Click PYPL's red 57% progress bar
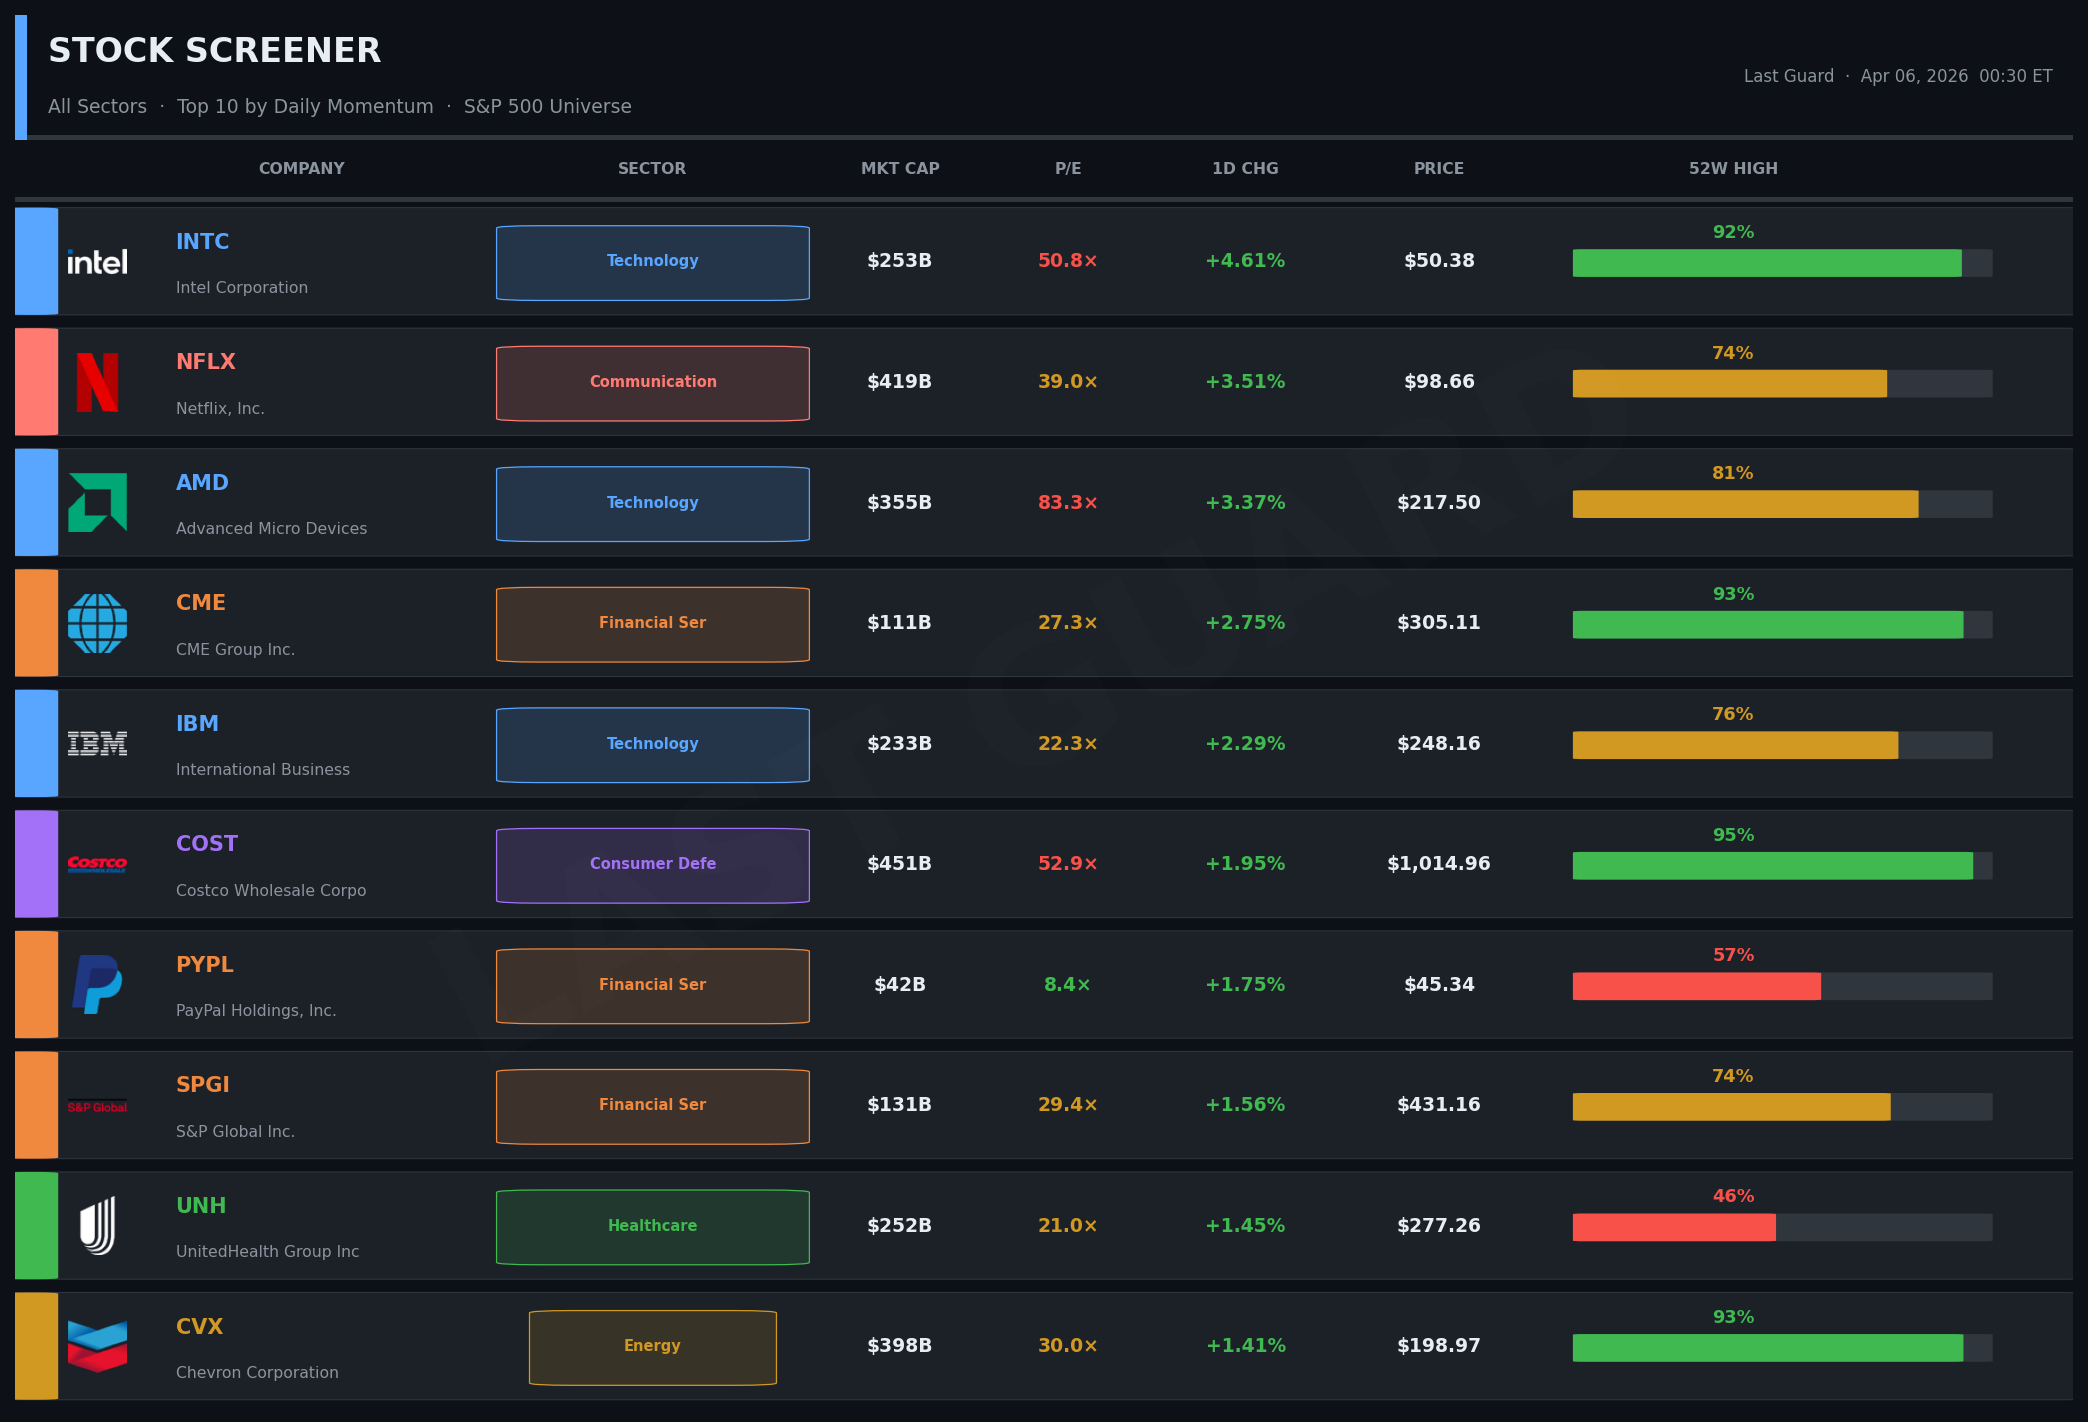The width and height of the screenshot is (2088, 1422). coord(1696,986)
